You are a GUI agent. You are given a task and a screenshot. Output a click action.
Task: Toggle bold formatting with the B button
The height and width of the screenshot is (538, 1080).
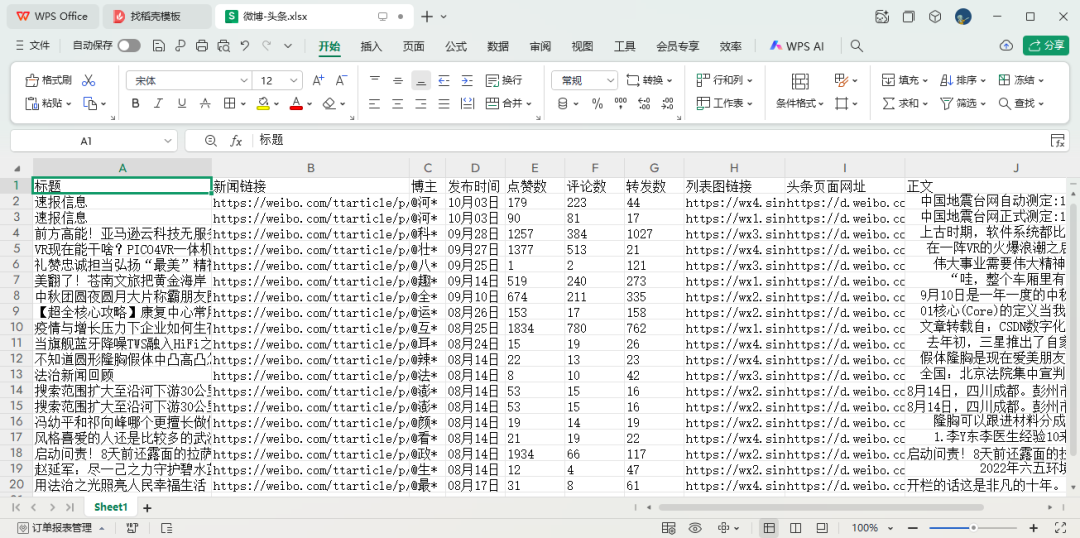[135, 104]
